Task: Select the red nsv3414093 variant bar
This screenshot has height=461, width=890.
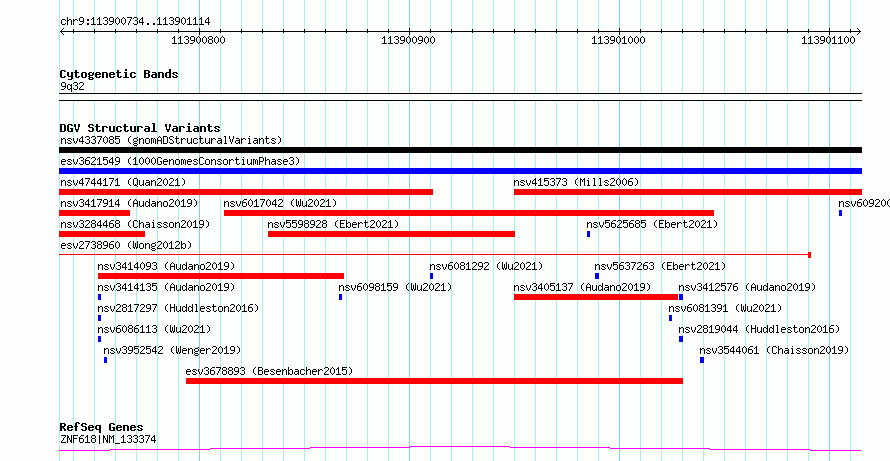Action: coord(221,276)
